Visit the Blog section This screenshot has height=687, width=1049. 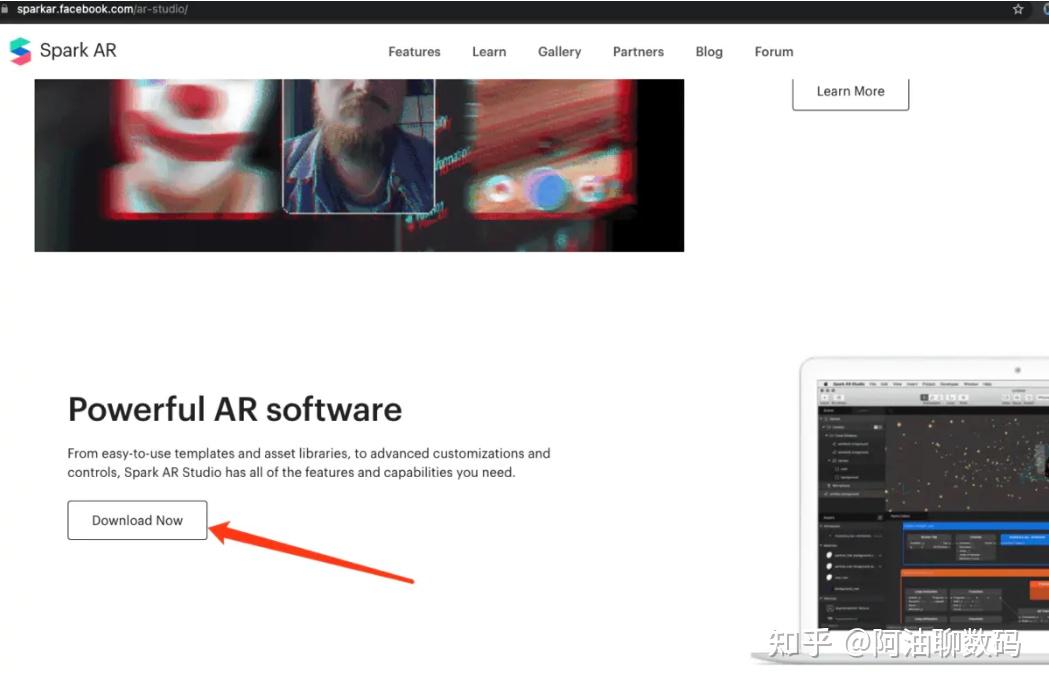point(709,52)
